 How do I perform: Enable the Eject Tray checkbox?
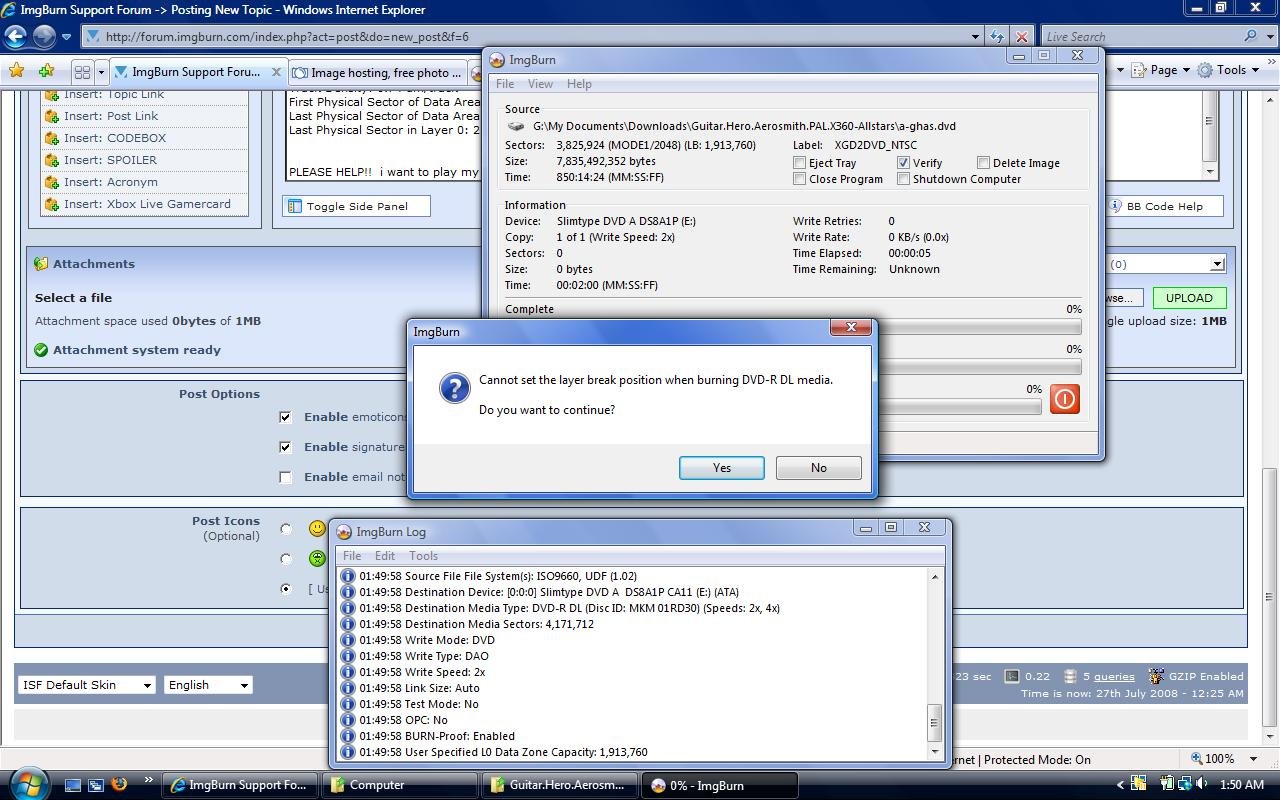(x=800, y=163)
